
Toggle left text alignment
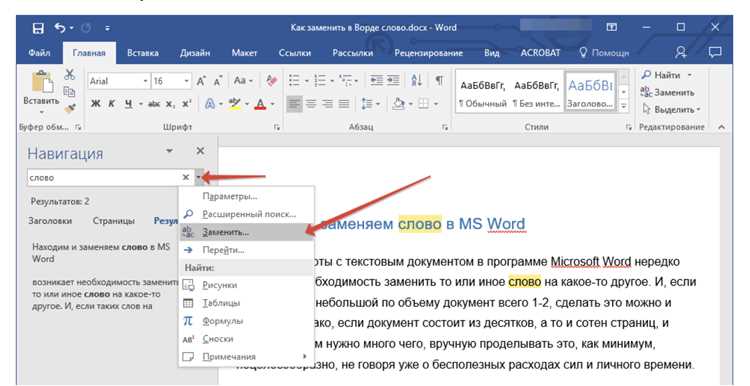295,103
